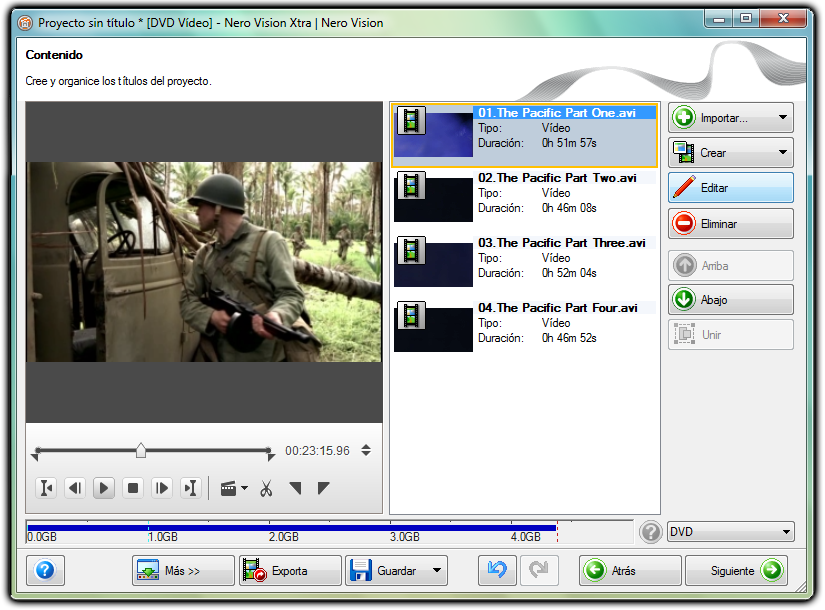Click the Exporta button
This screenshot has width=825, height=610.
coord(290,571)
